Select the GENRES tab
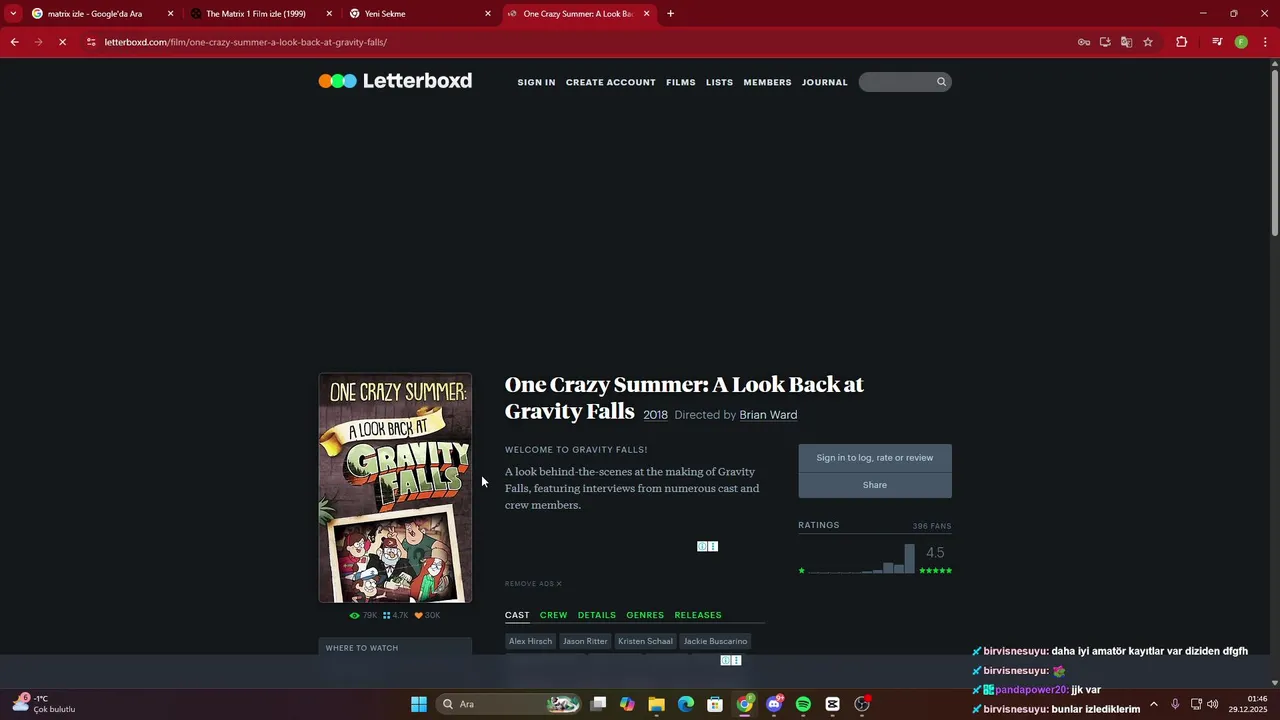Screen dimensions: 1280x720 pos(645,615)
